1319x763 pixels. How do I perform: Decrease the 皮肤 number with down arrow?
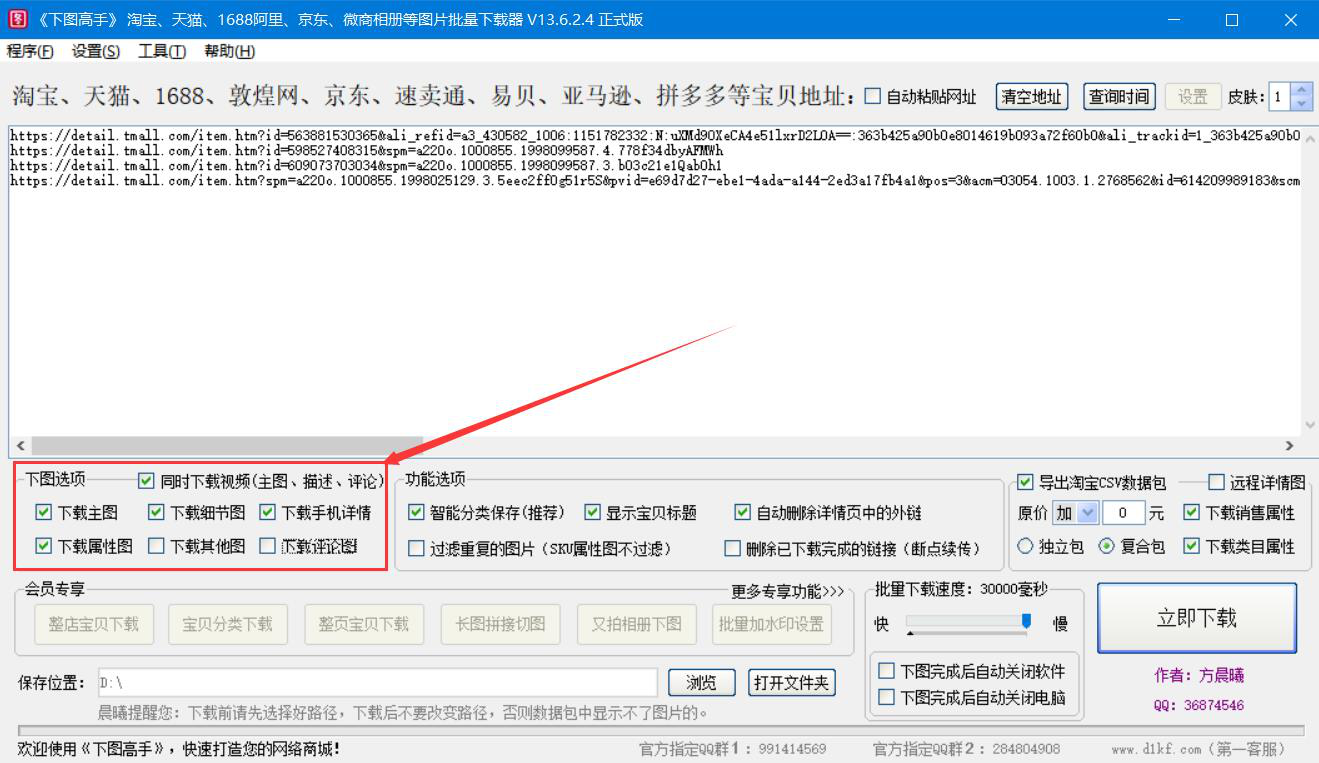[x=1301, y=103]
